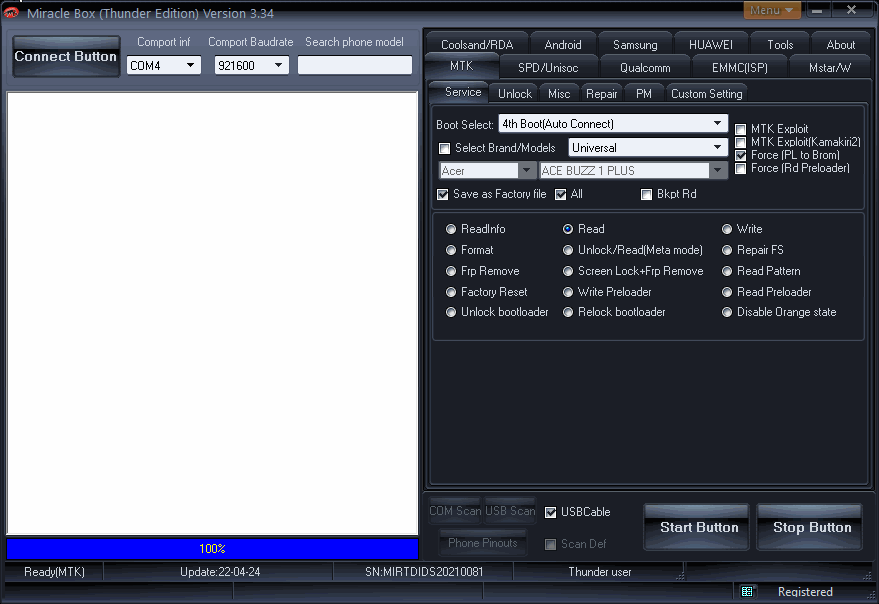Open the Unlock sub-tab

click(x=515, y=94)
